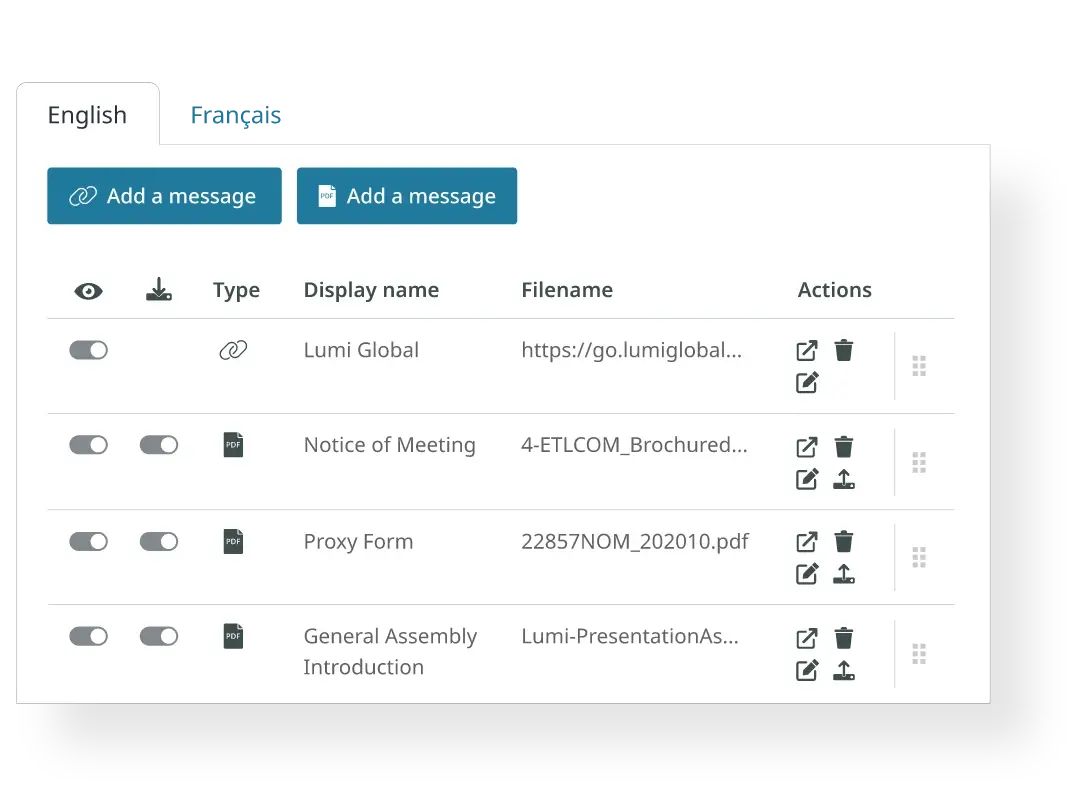Delete the Notice of Meeting document
The width and height of the screenshot is (1072, 786).
844,446
